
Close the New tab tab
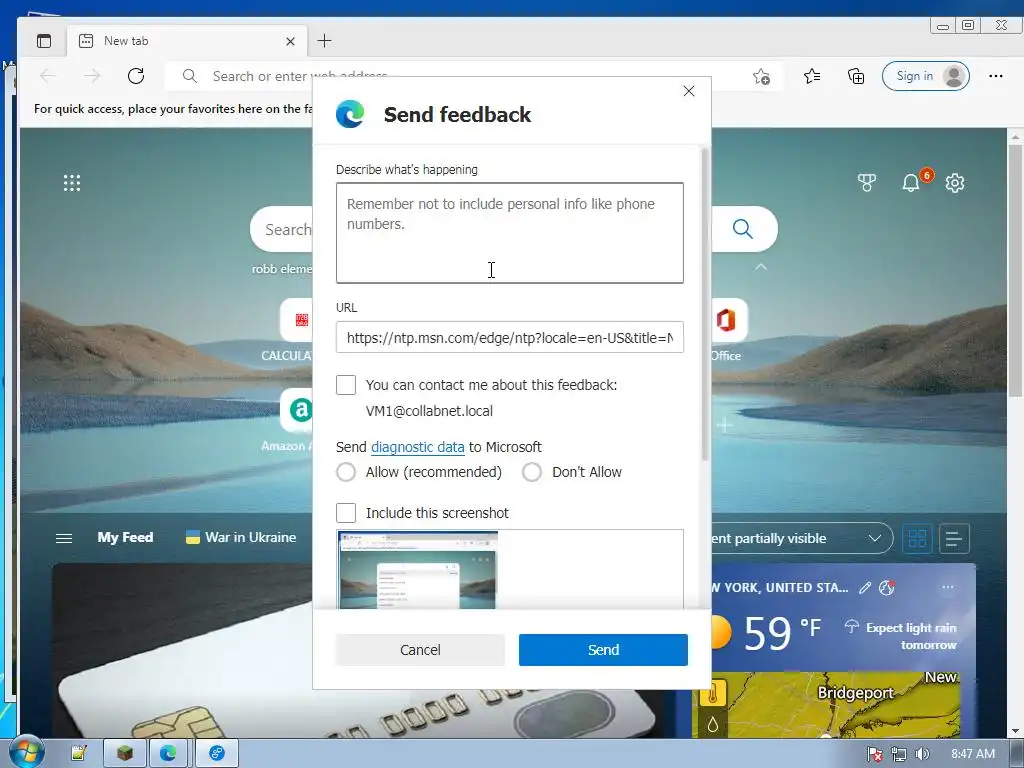pos(290,41)
